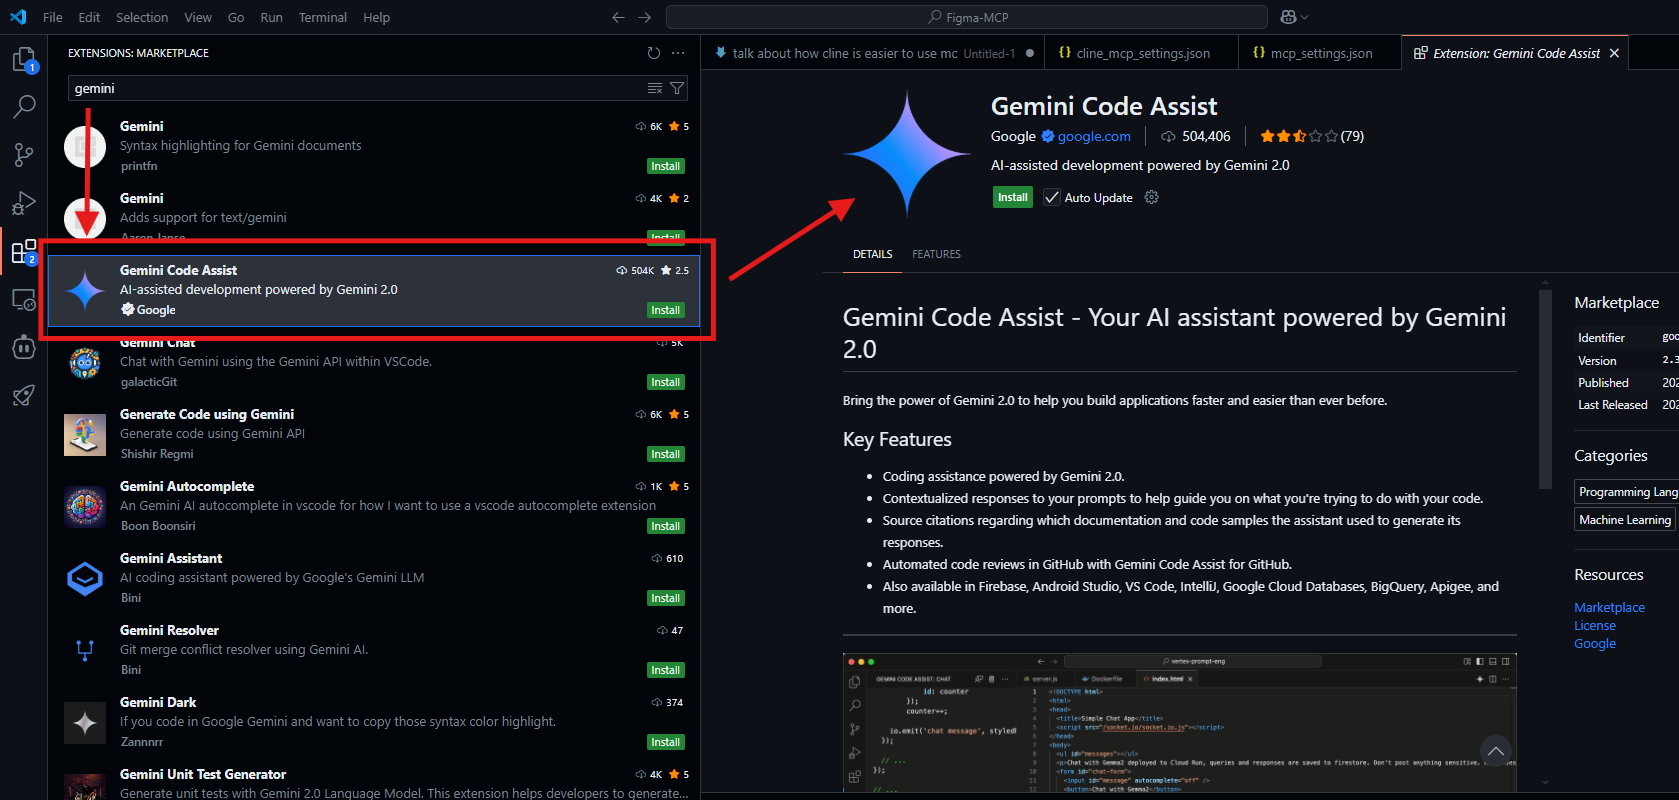1679x800 pixels.
Task: Open the Remote Explorer view
Action: click(24, 299)
